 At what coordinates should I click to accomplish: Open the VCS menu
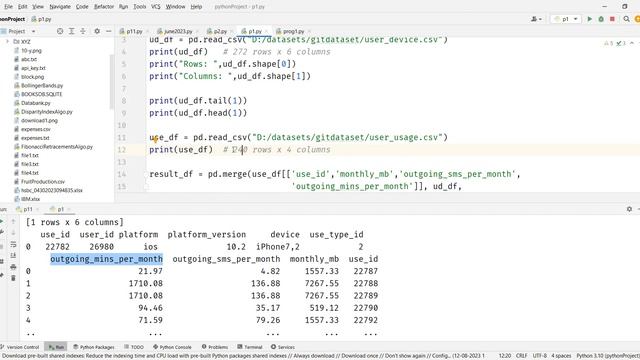click(x=156, y=7)
